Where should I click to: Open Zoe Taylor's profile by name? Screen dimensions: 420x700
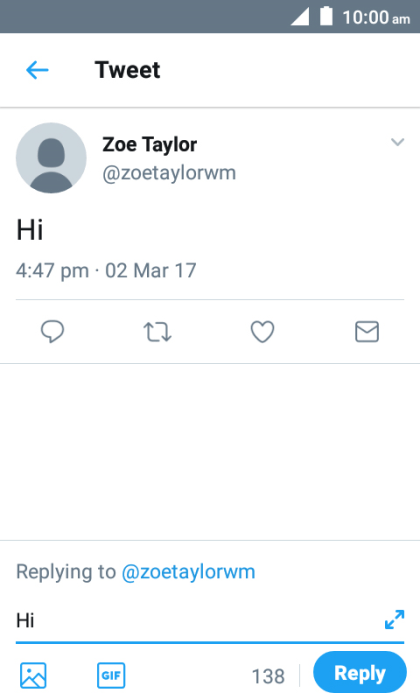click(x=150, y=145)
